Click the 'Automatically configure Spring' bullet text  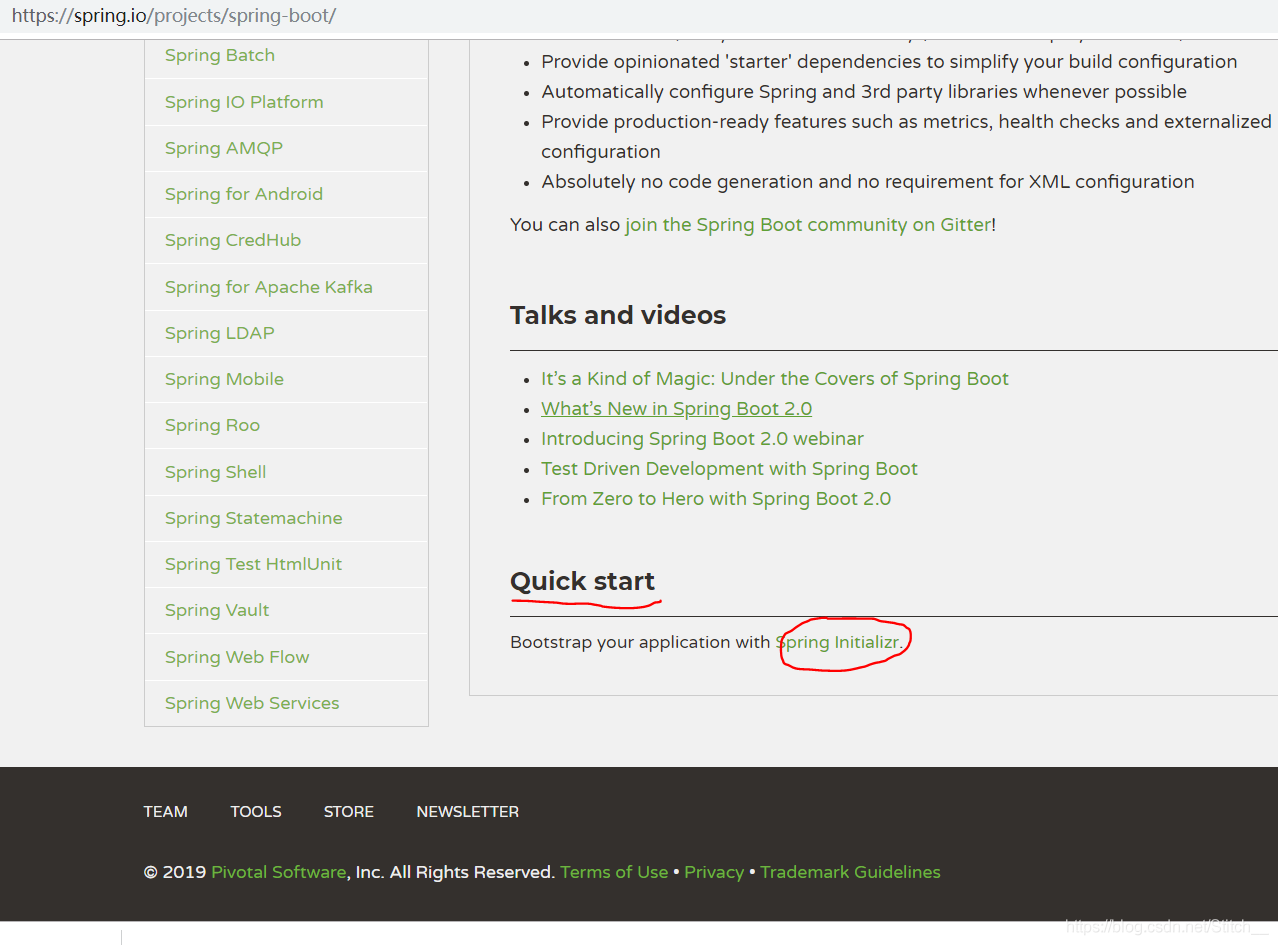click(x=864, y=92)
